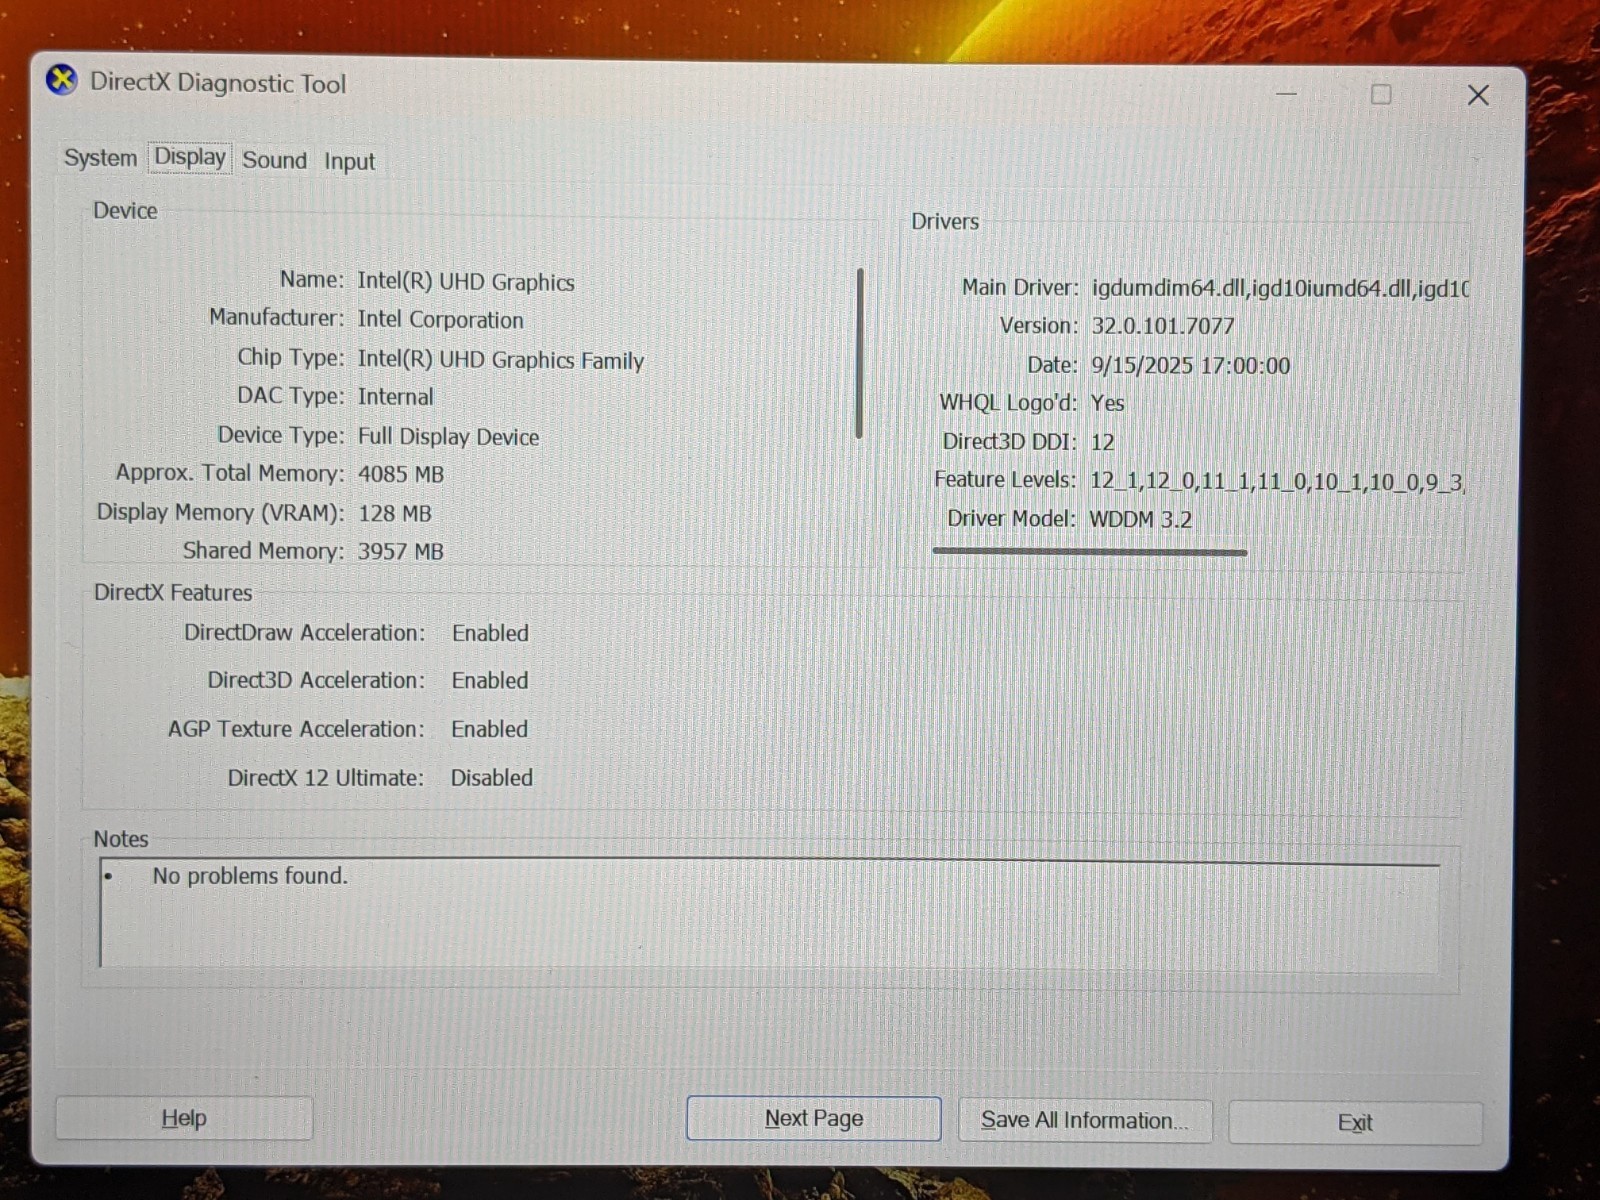This screenshot has height=1200, width=1600.
Task: Select the Display tab
Action: point(190,157)
